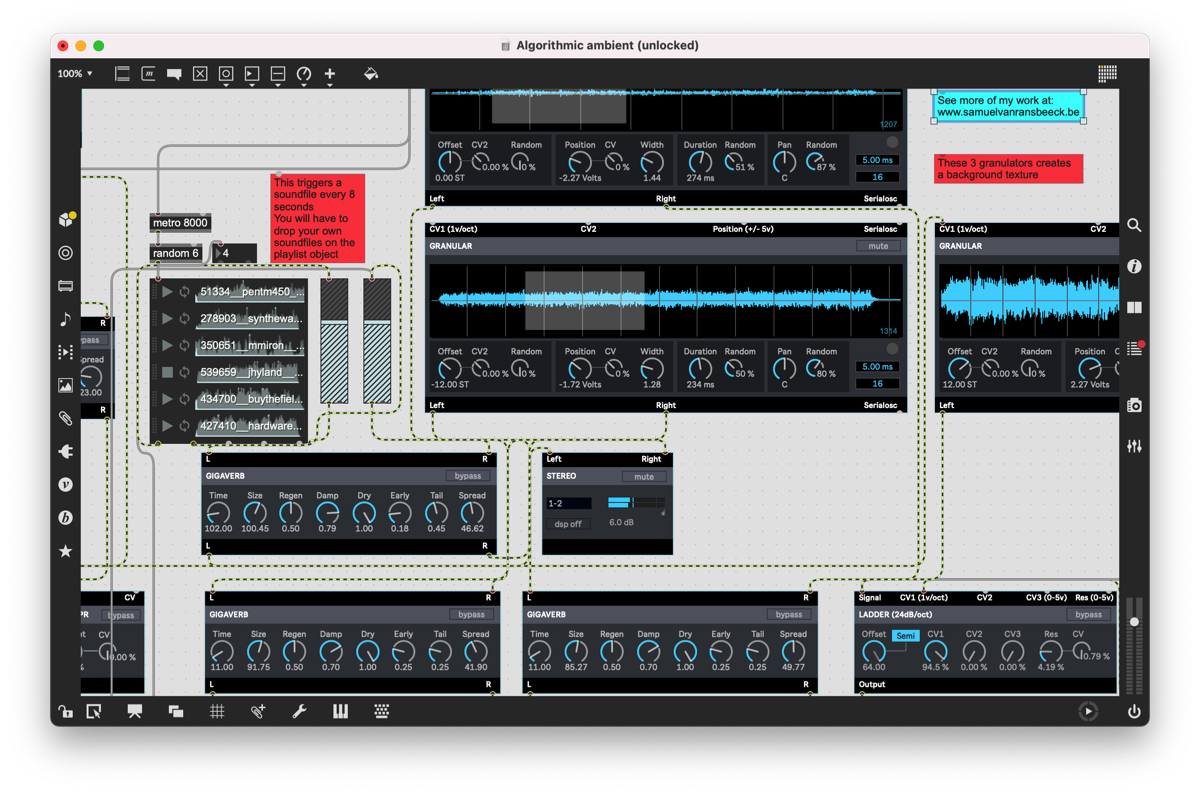Open the slider object dropdown in top toolbar
This screenshot has height=792, width=1200.
tap(278, 75)
